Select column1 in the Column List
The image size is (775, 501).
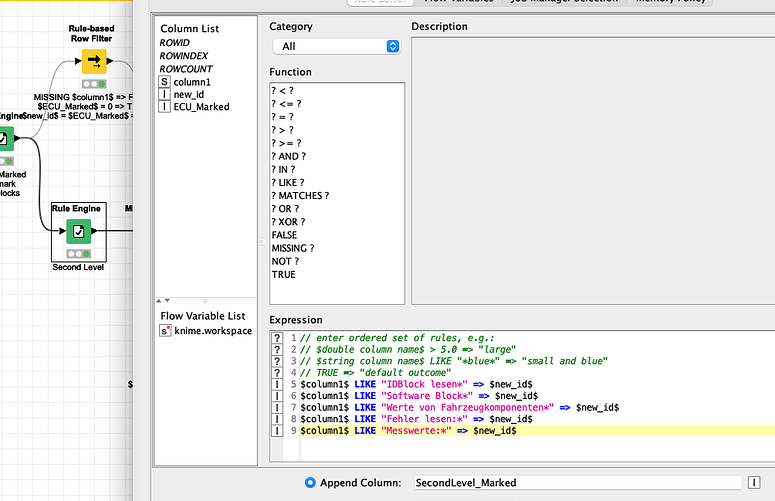pyautogui.click(x=192, y=82)
